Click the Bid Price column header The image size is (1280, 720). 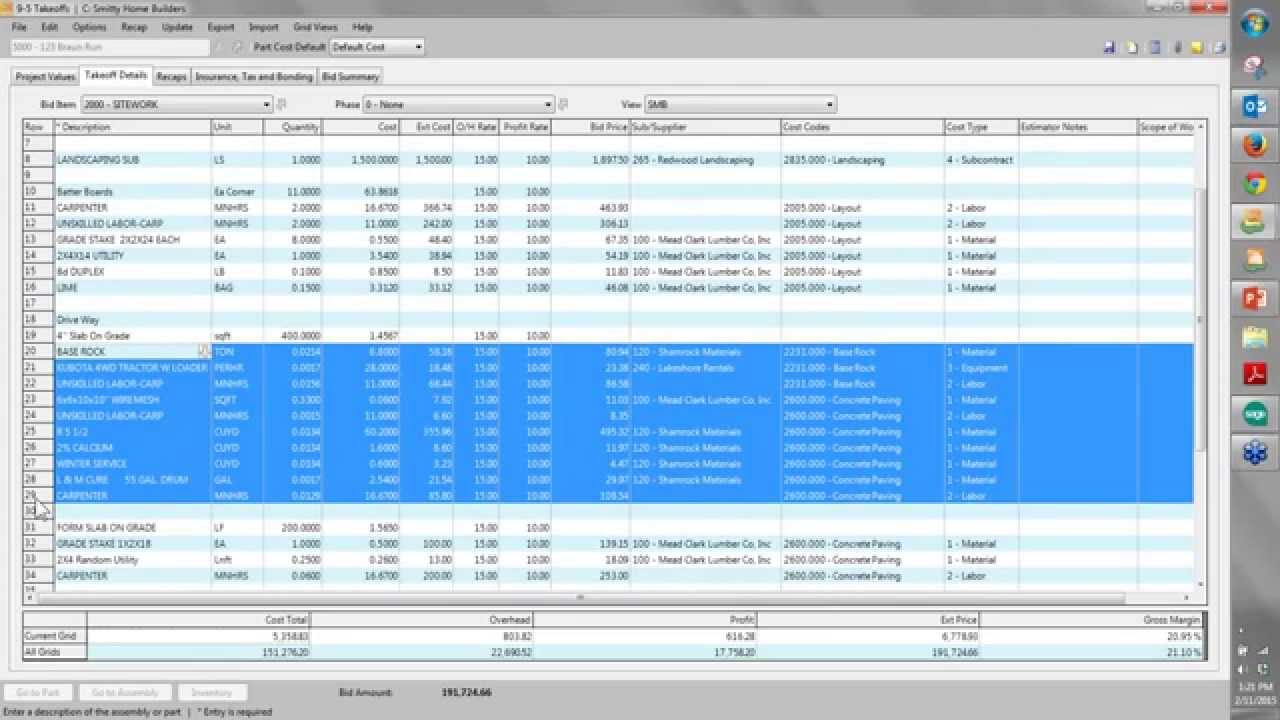tap(590, 127)
